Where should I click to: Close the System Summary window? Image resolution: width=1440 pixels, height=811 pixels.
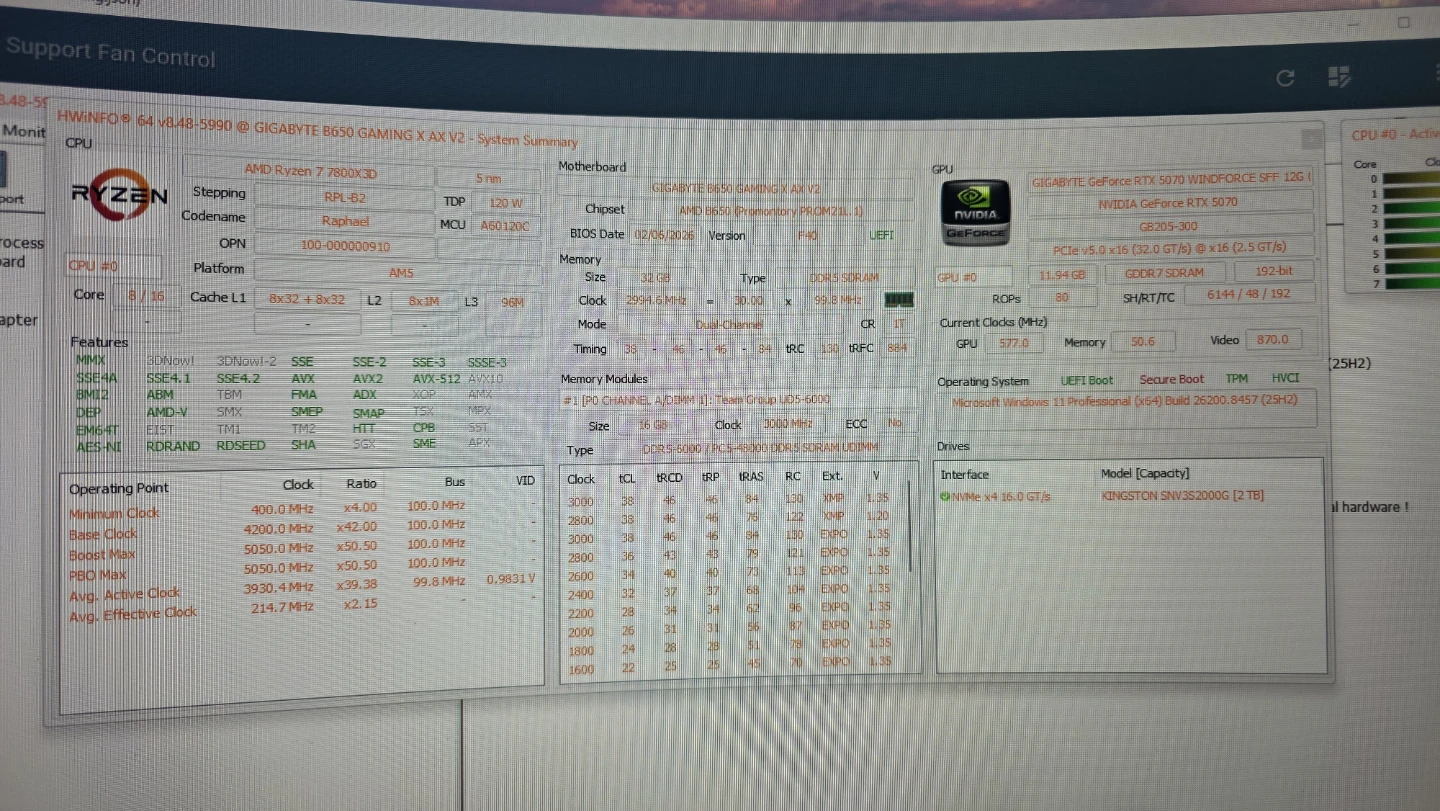point(1309,141)
